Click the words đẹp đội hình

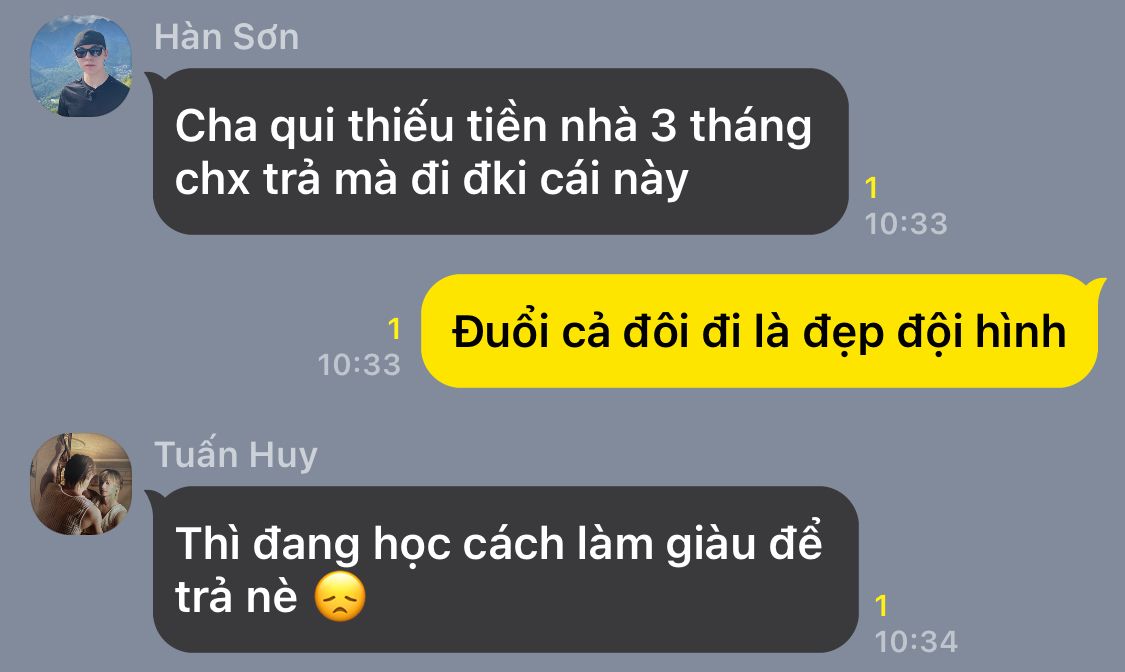[x=935, y=333]
